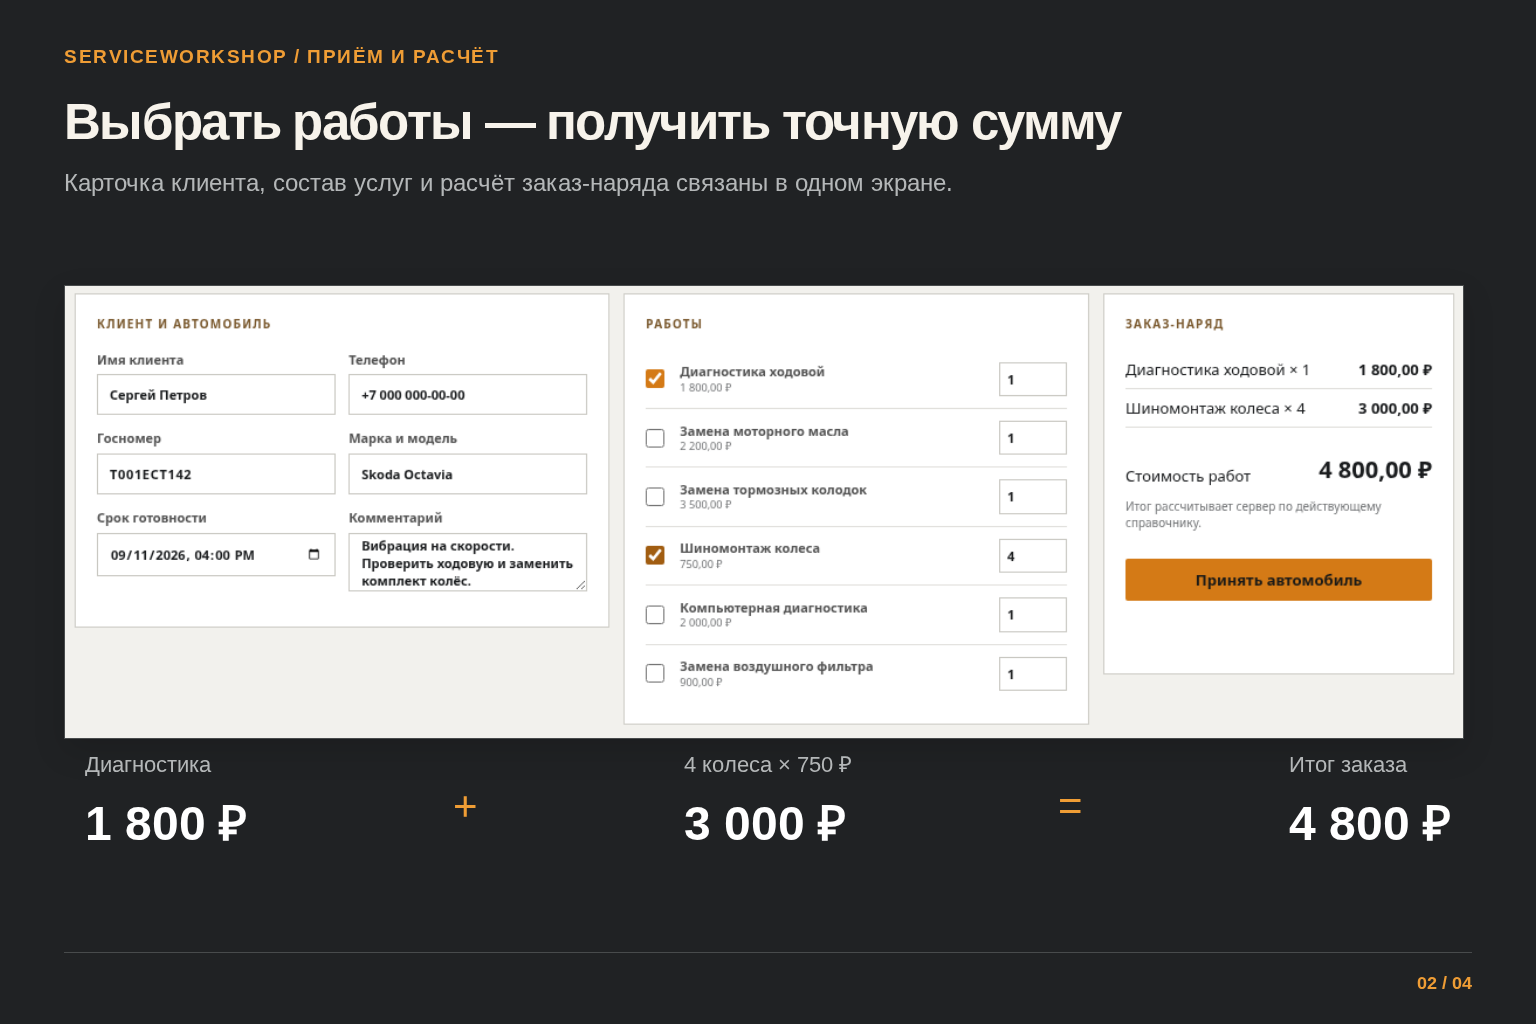Image resolution: width=1536 pixels, height=1024 pixels.
Task: Click the Диагностика ходовой service label
Action: point(752,371)
